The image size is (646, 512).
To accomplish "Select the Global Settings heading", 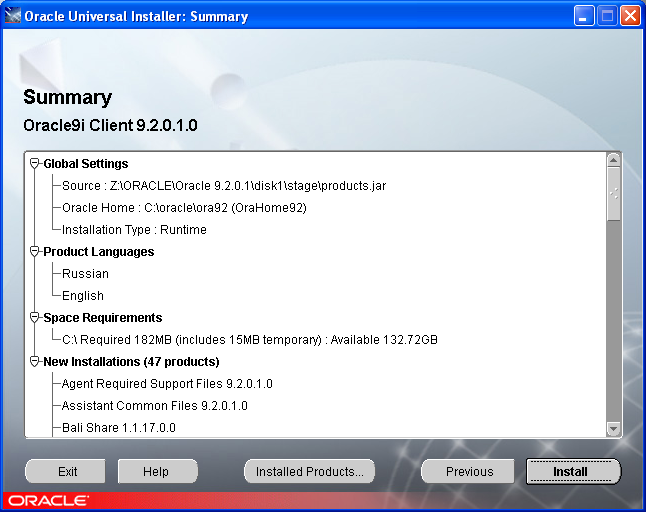I will tap(86, 164).
